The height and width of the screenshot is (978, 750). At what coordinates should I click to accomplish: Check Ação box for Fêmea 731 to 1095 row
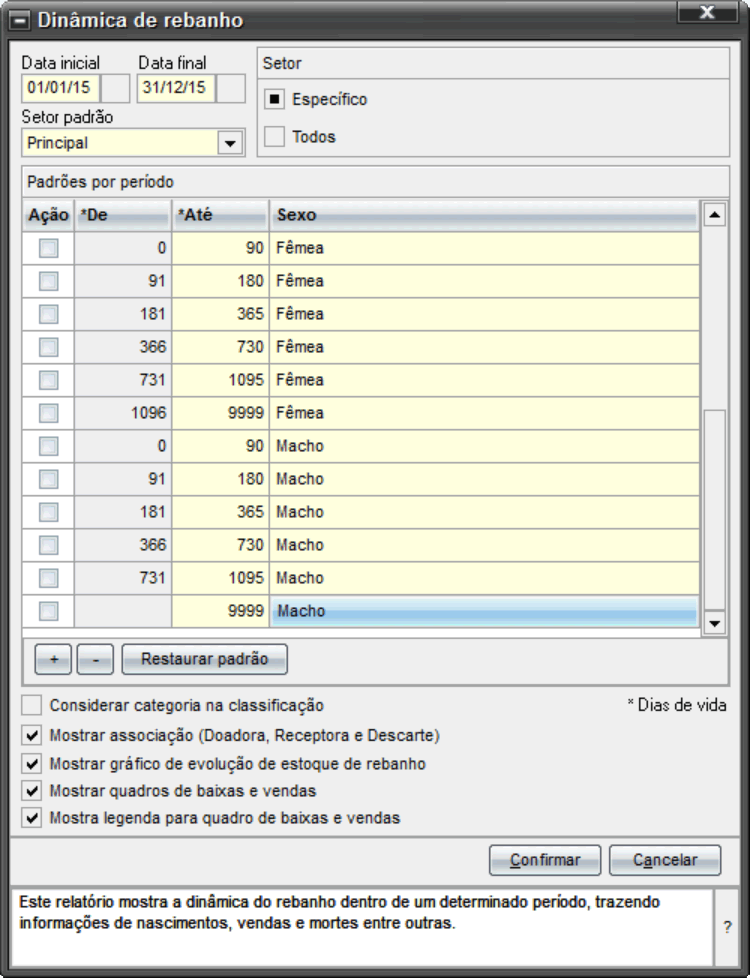[x=49, y=380]
